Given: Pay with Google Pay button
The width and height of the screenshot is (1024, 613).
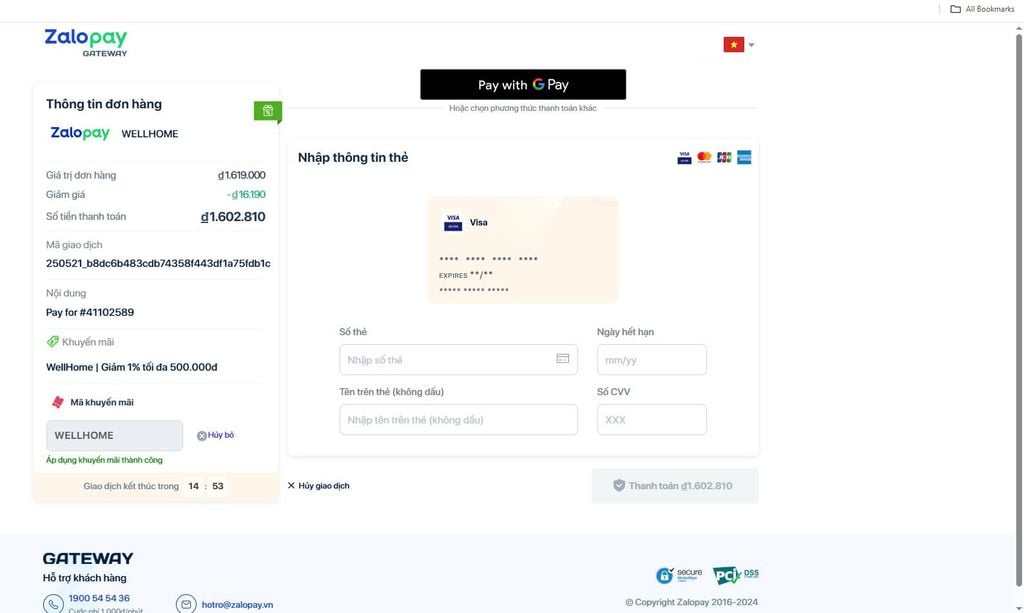Looking at the screenshot, I should (x=522, y=84).
